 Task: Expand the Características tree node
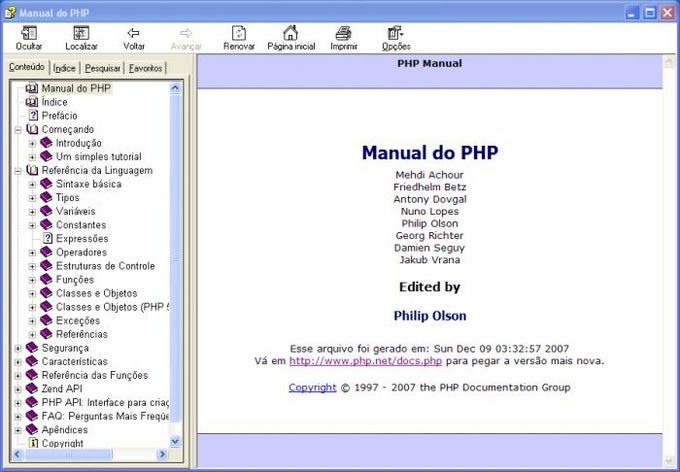tap(18, 362)
